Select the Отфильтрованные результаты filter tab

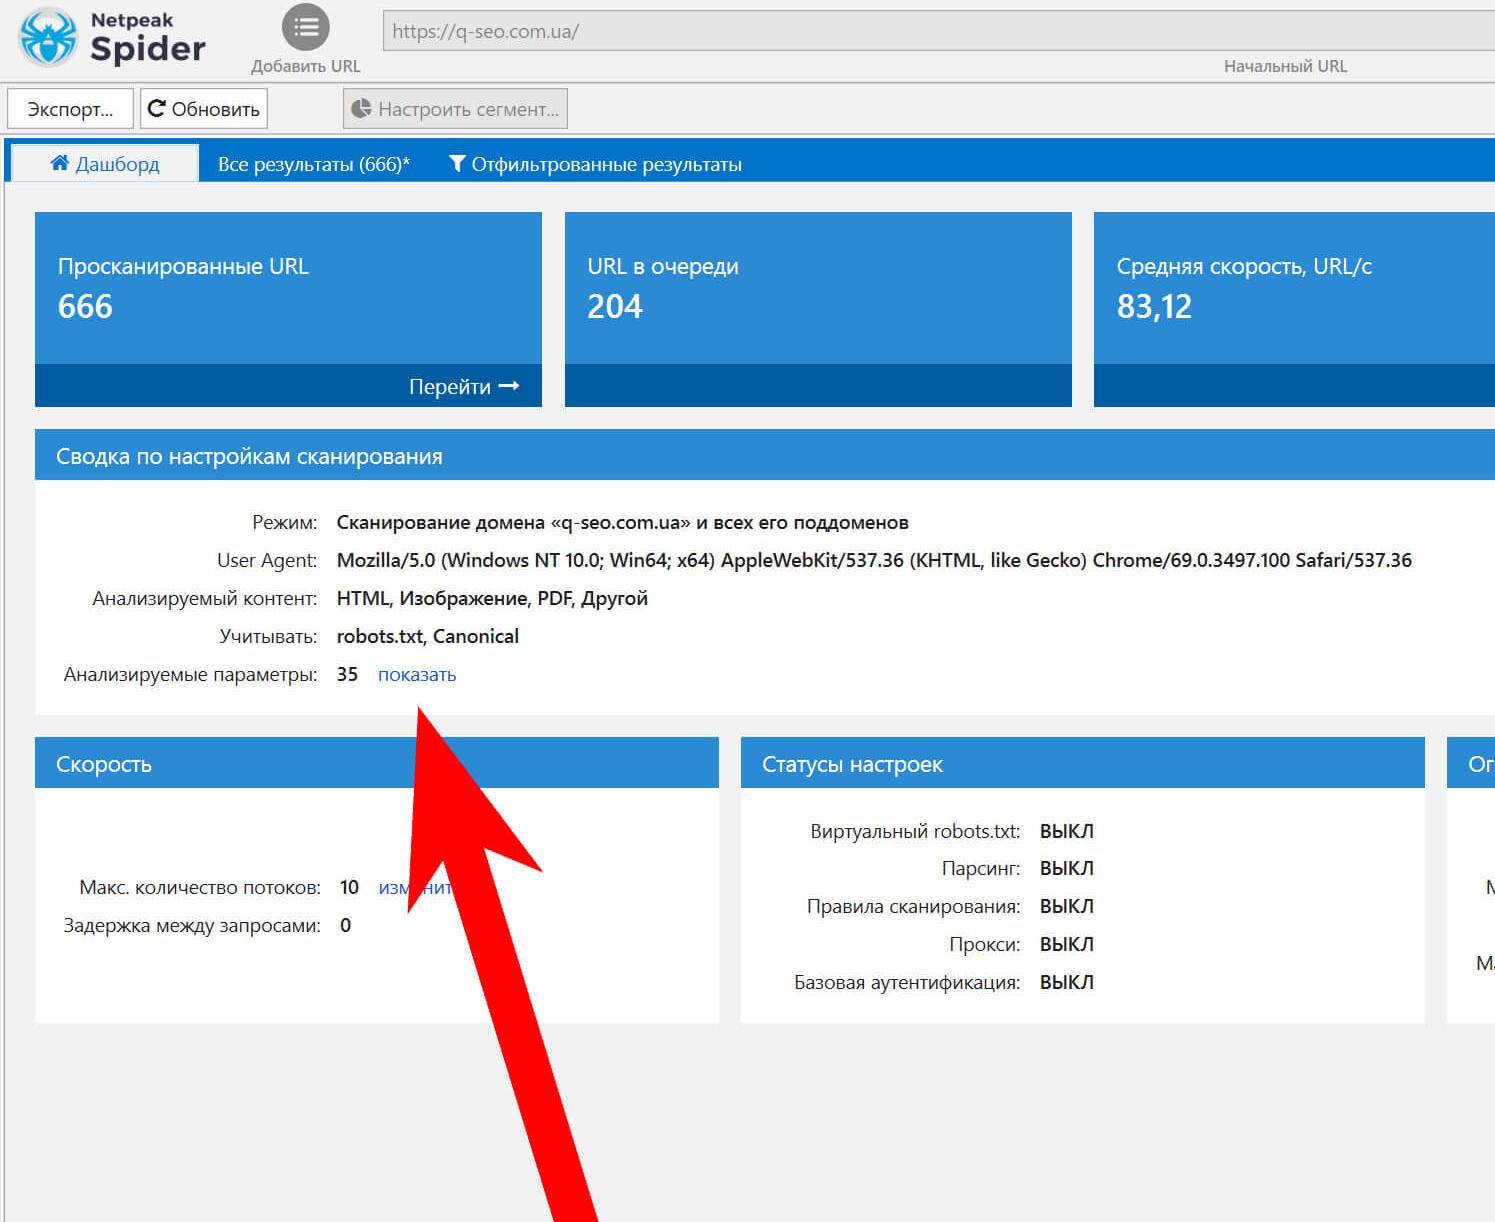coord(596,164)
